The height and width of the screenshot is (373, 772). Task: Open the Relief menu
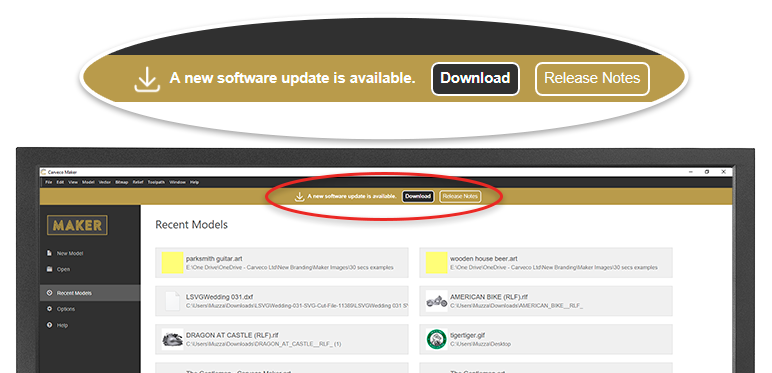138,183
